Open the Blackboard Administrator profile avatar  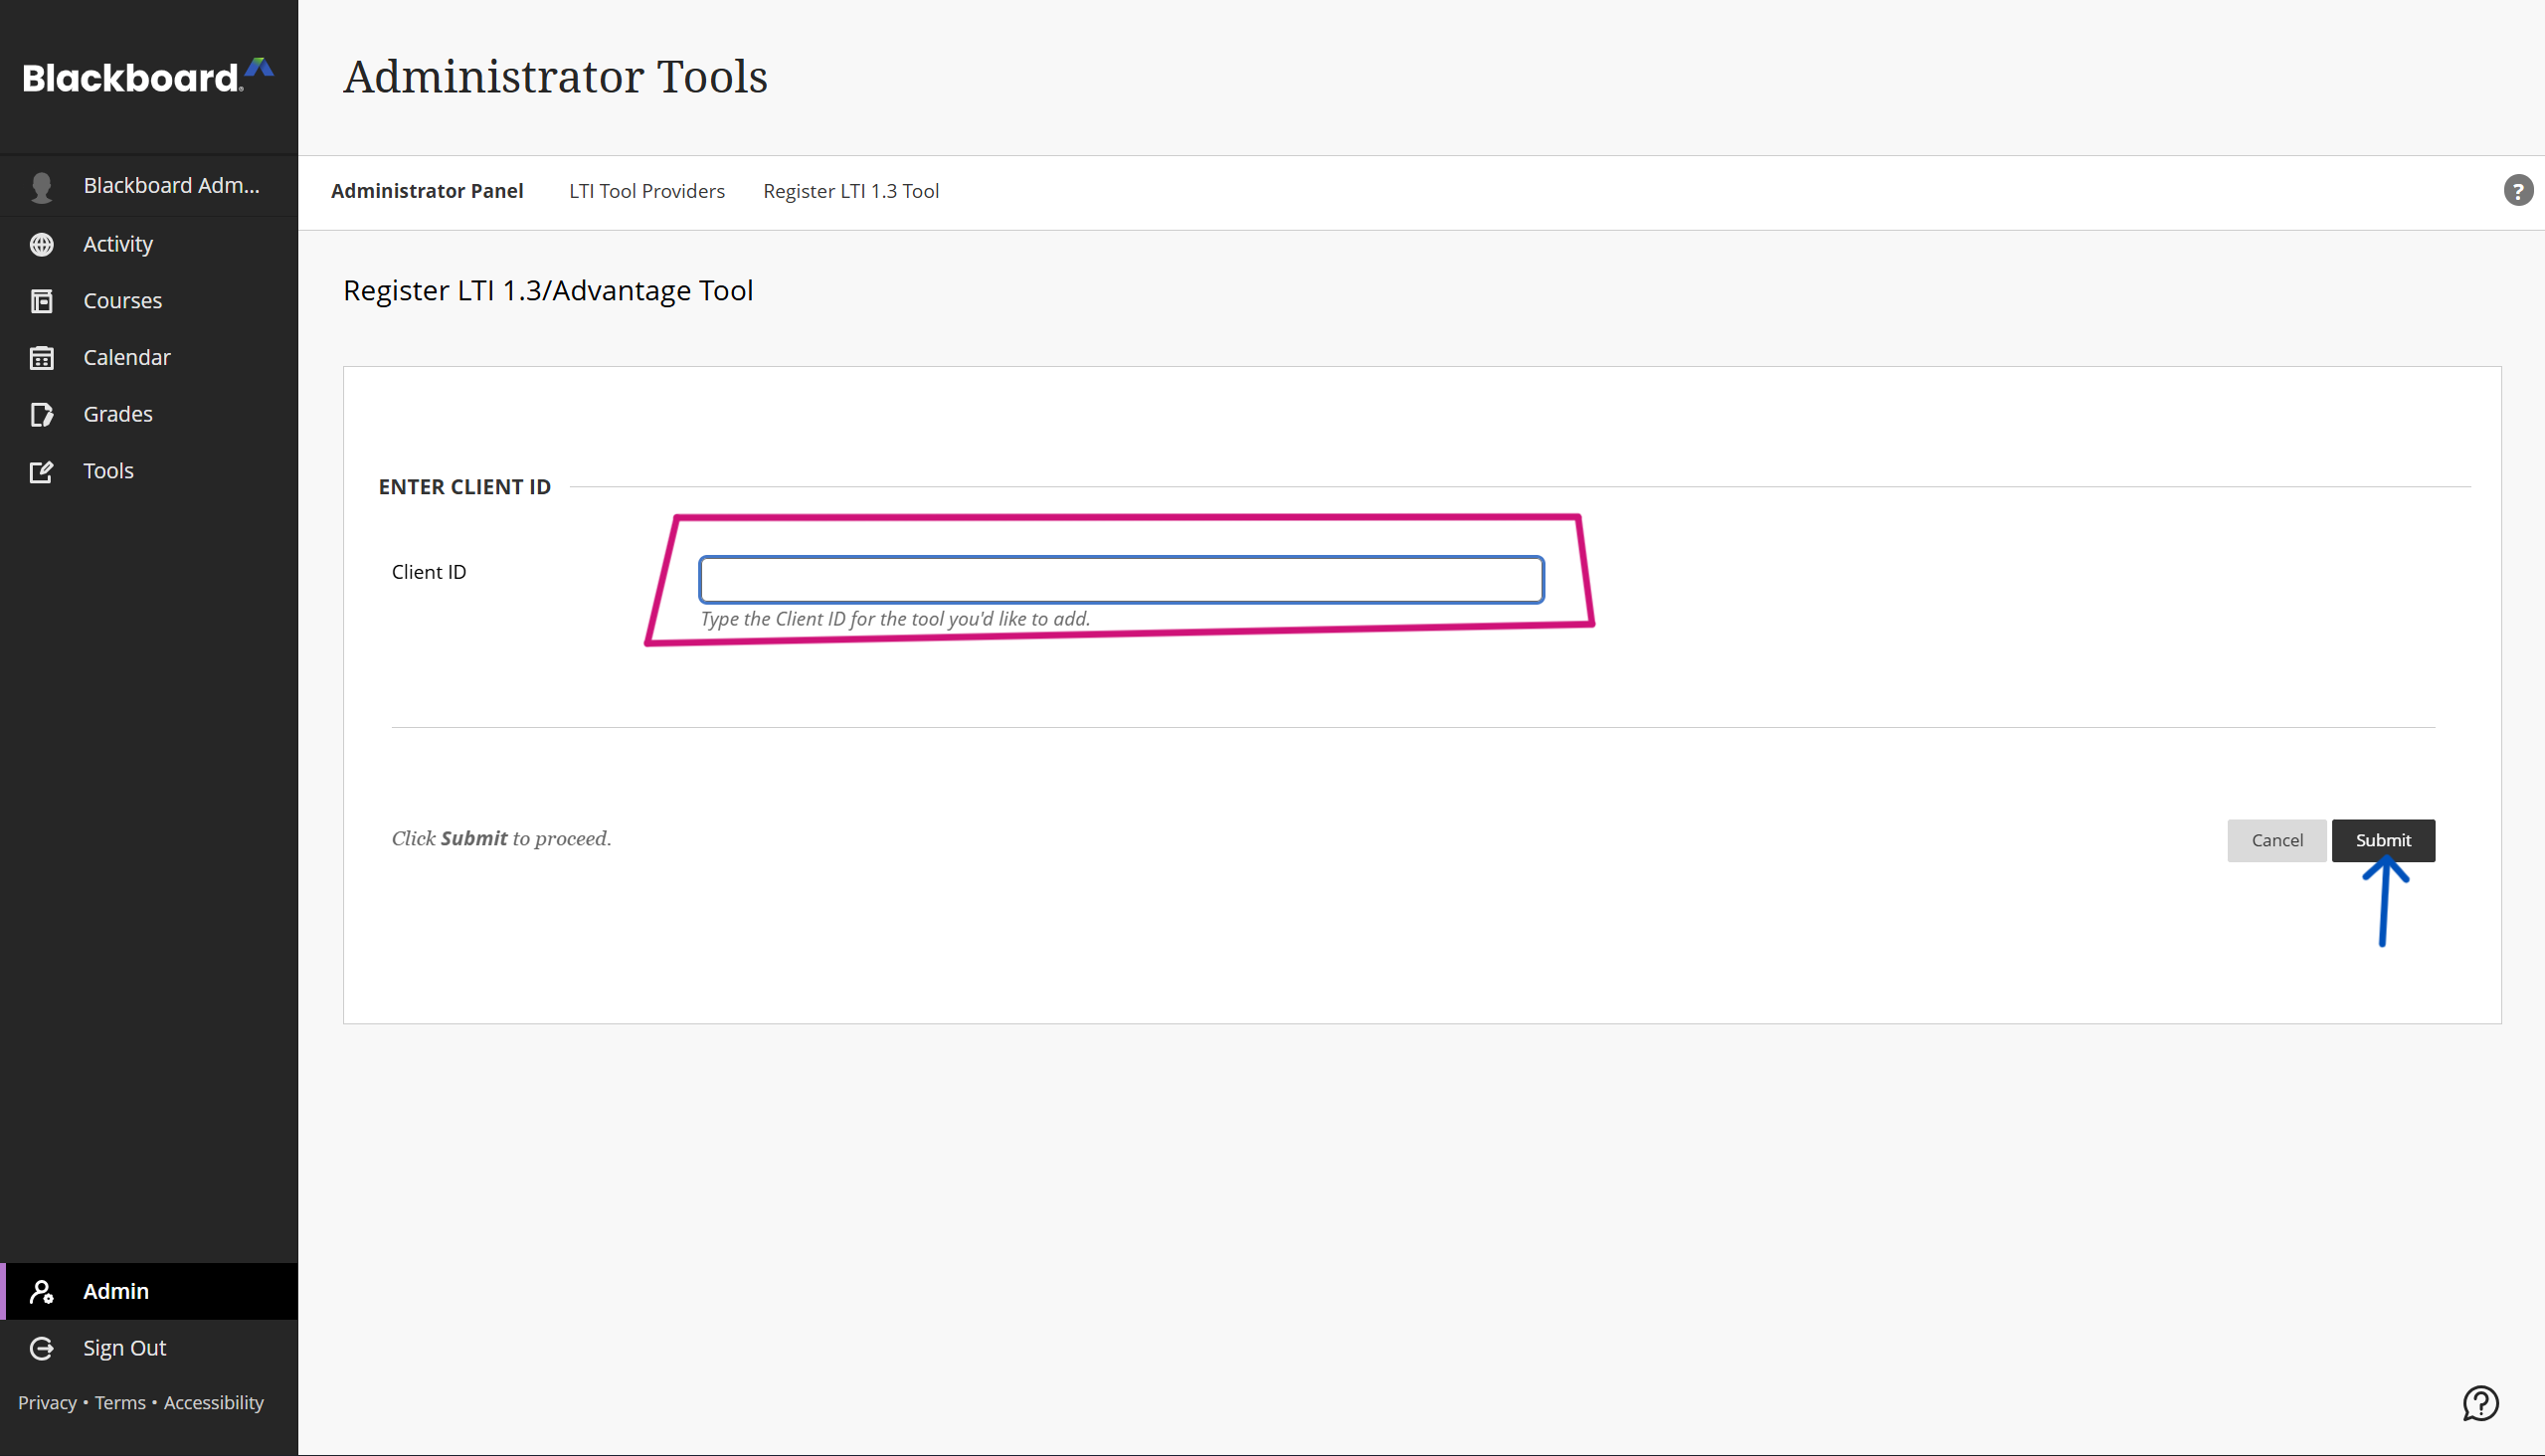click(42, 187)
